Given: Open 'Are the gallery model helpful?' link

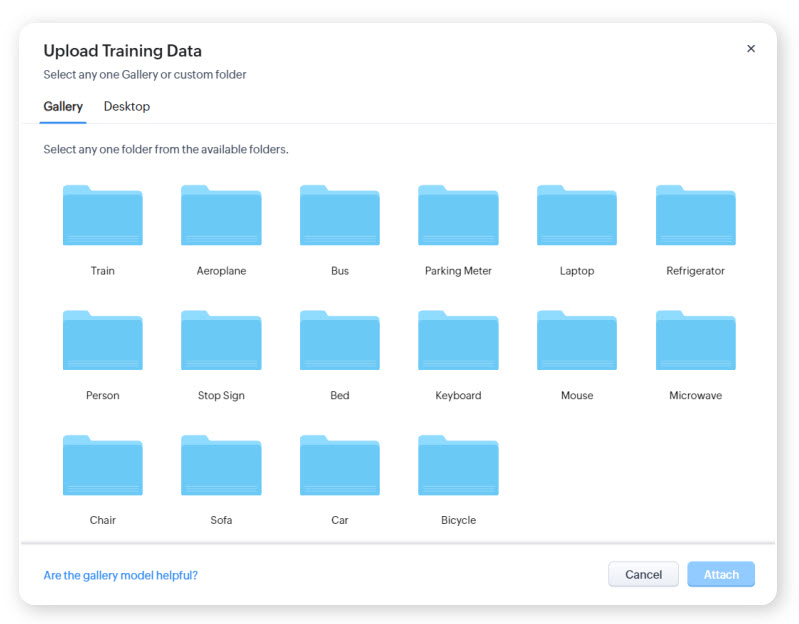Looking at the screenshot, I should tap(120, 575).
